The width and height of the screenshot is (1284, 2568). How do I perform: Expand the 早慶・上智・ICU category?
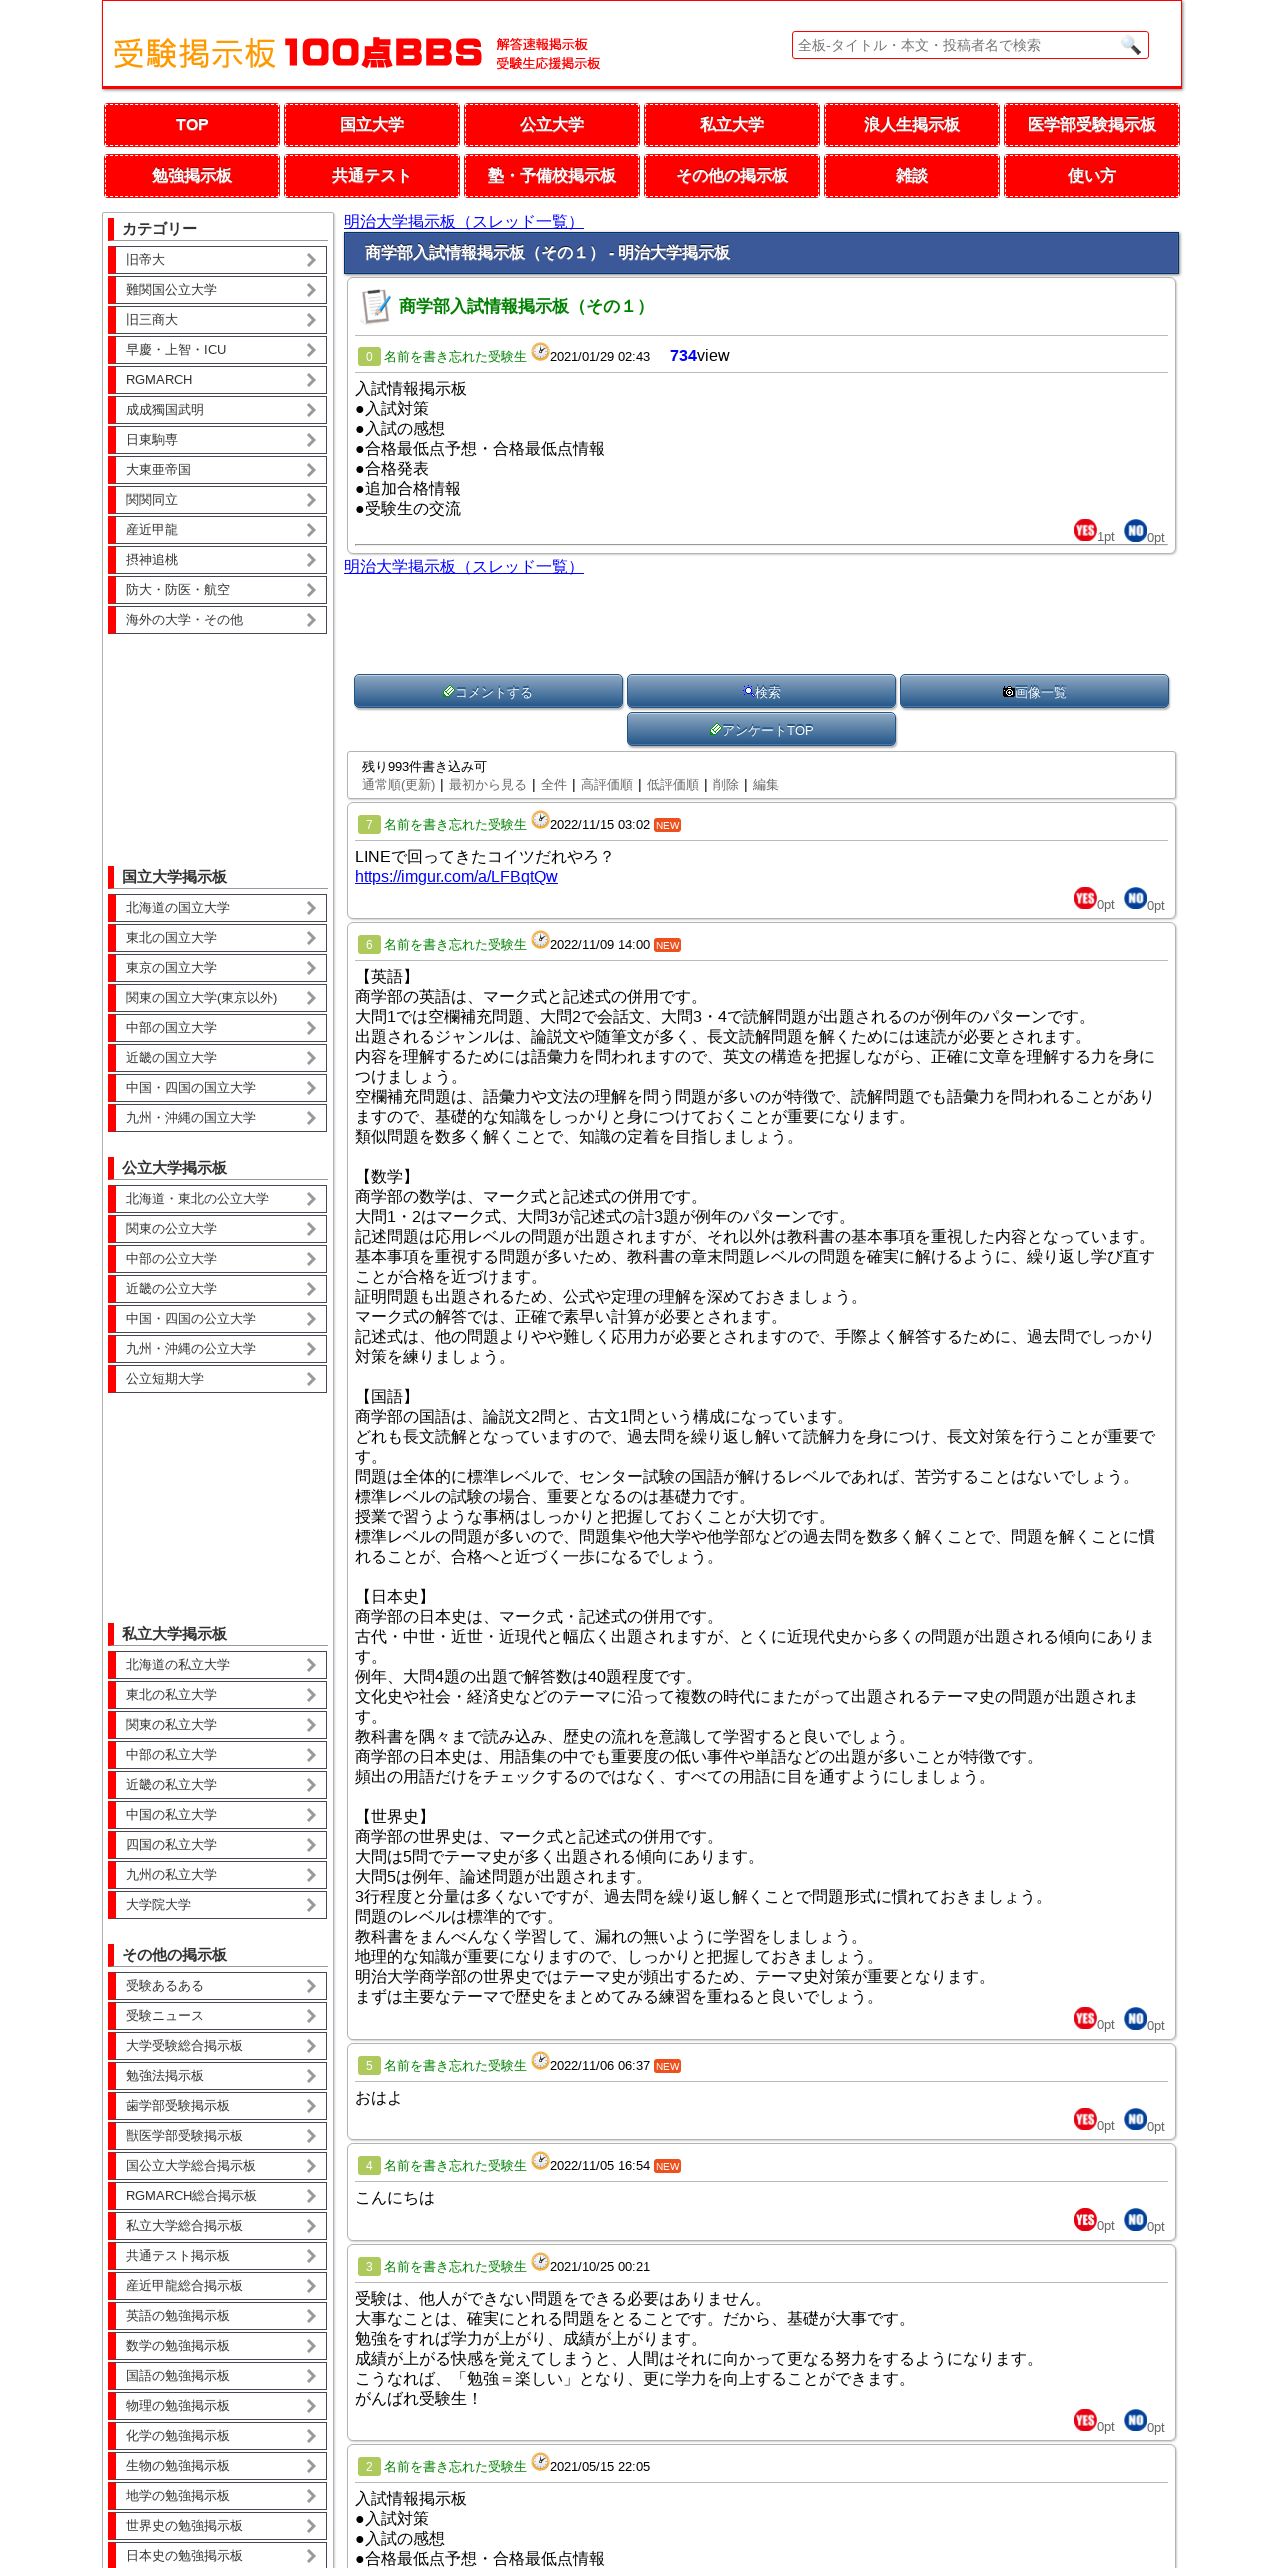[218, 350]
